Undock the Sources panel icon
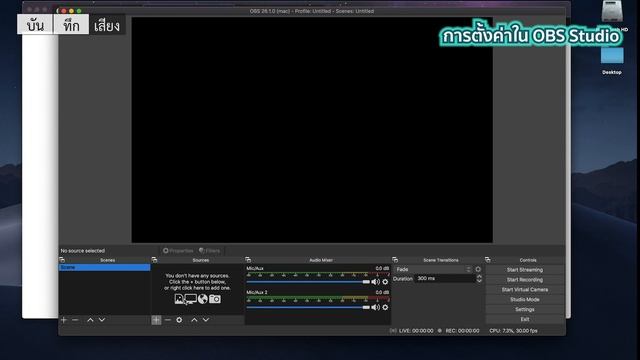The width and height of the screenshot is (640, 360). (154, 260)
